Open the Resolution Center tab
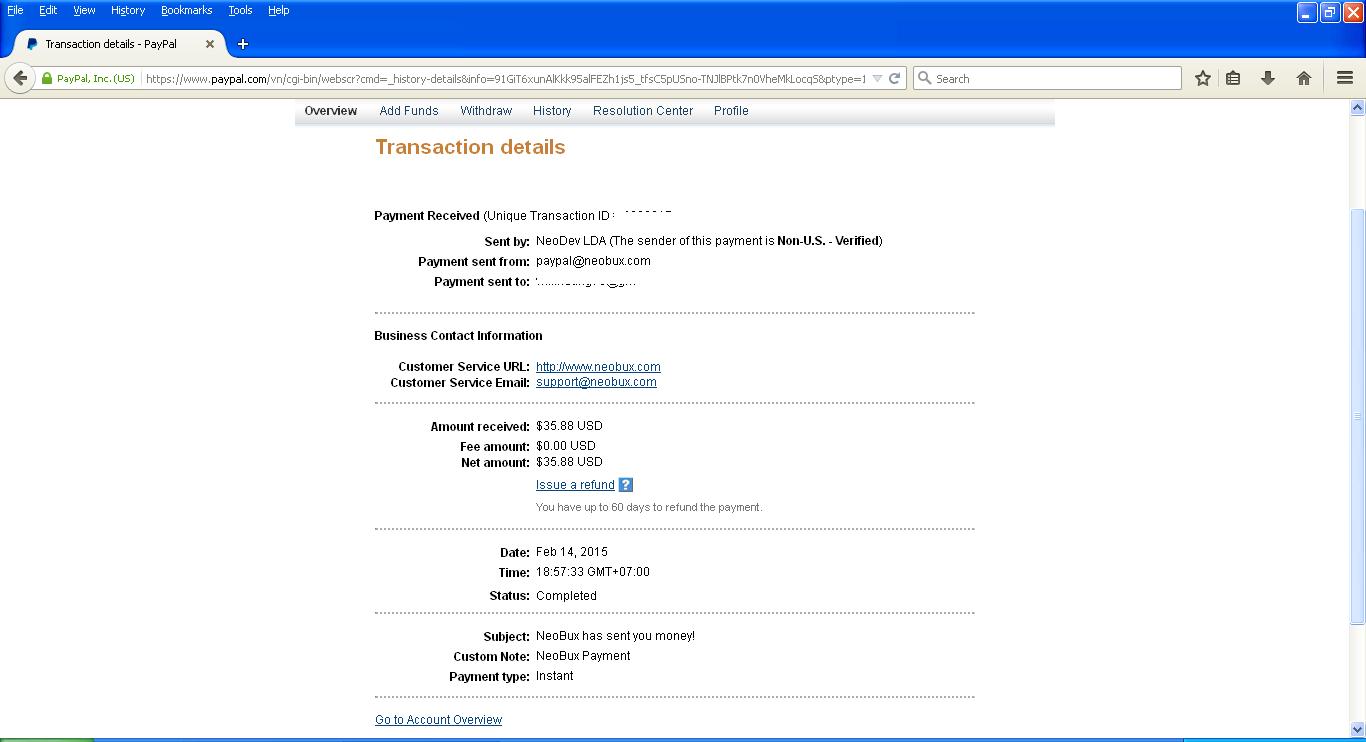The width and height of the screenshot is (1366, 742). (643, 111)
